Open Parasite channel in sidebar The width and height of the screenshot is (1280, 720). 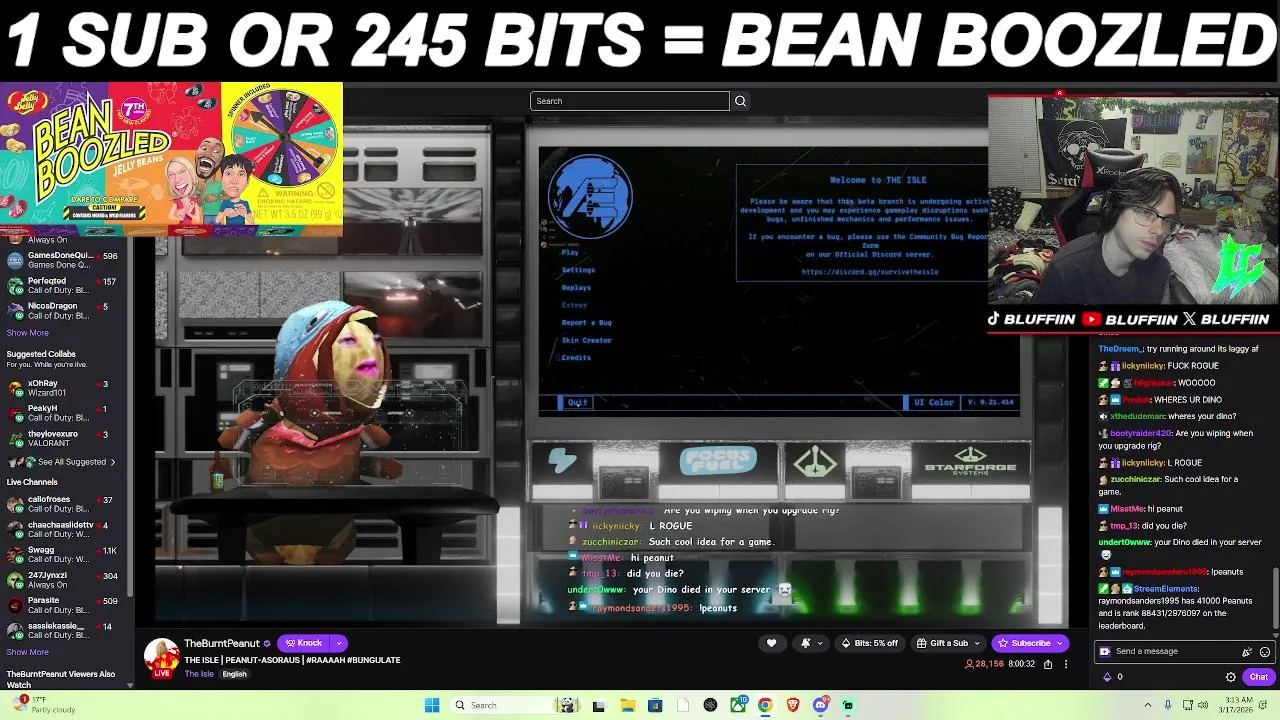62,605
